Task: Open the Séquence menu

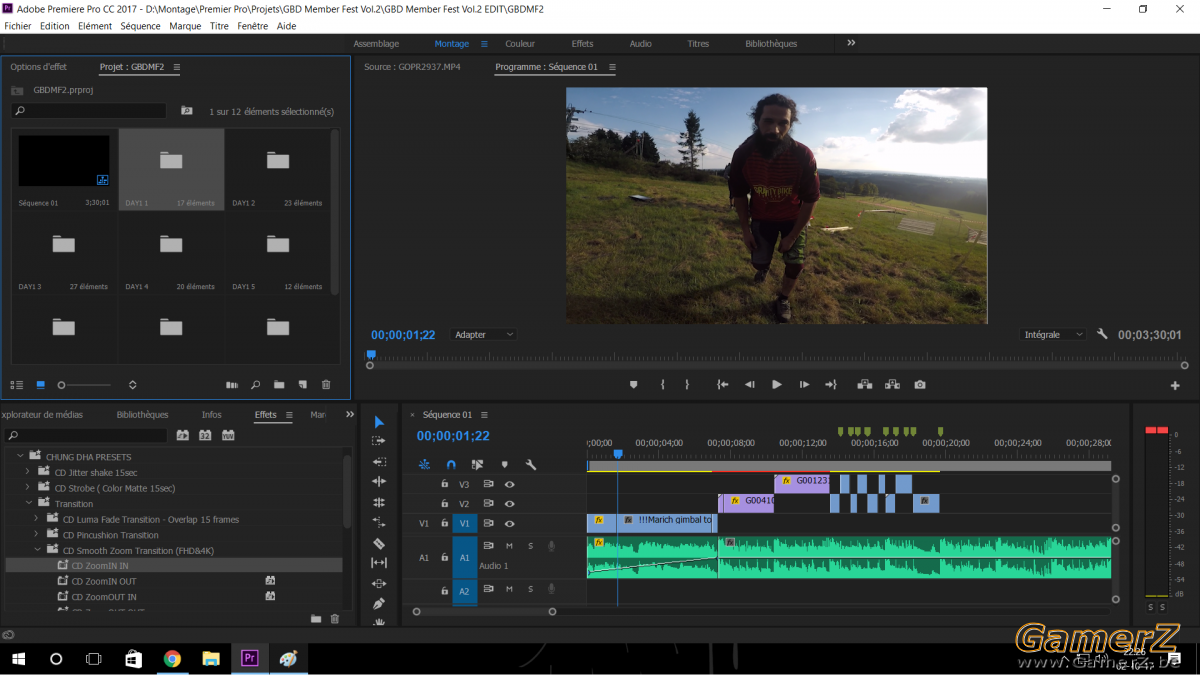Action: pos(140,26)
